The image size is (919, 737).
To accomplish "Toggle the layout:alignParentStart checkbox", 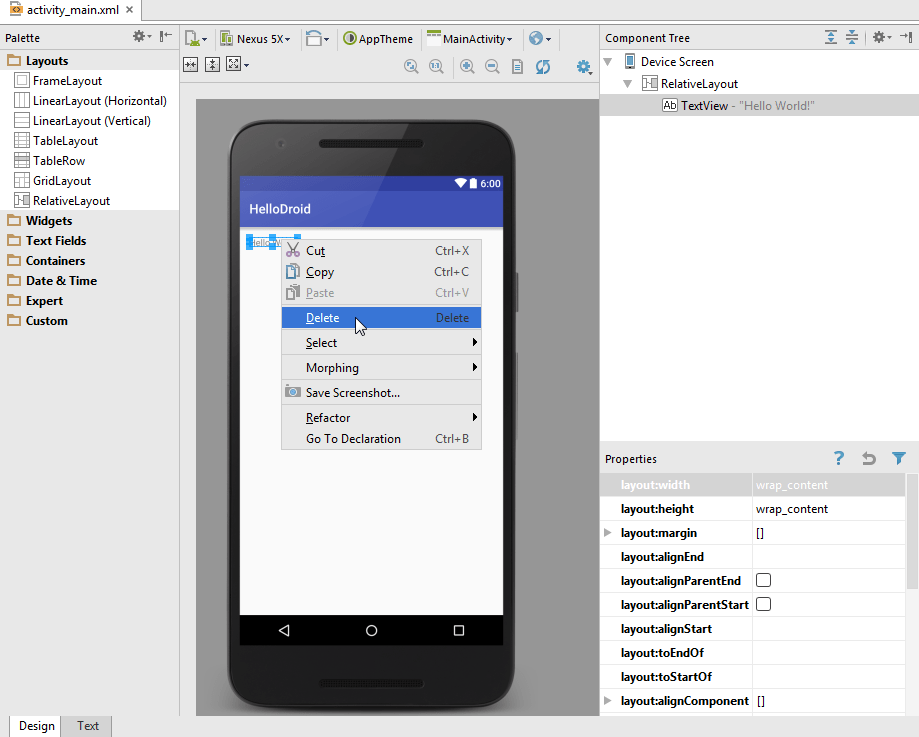I will [763, 604].
